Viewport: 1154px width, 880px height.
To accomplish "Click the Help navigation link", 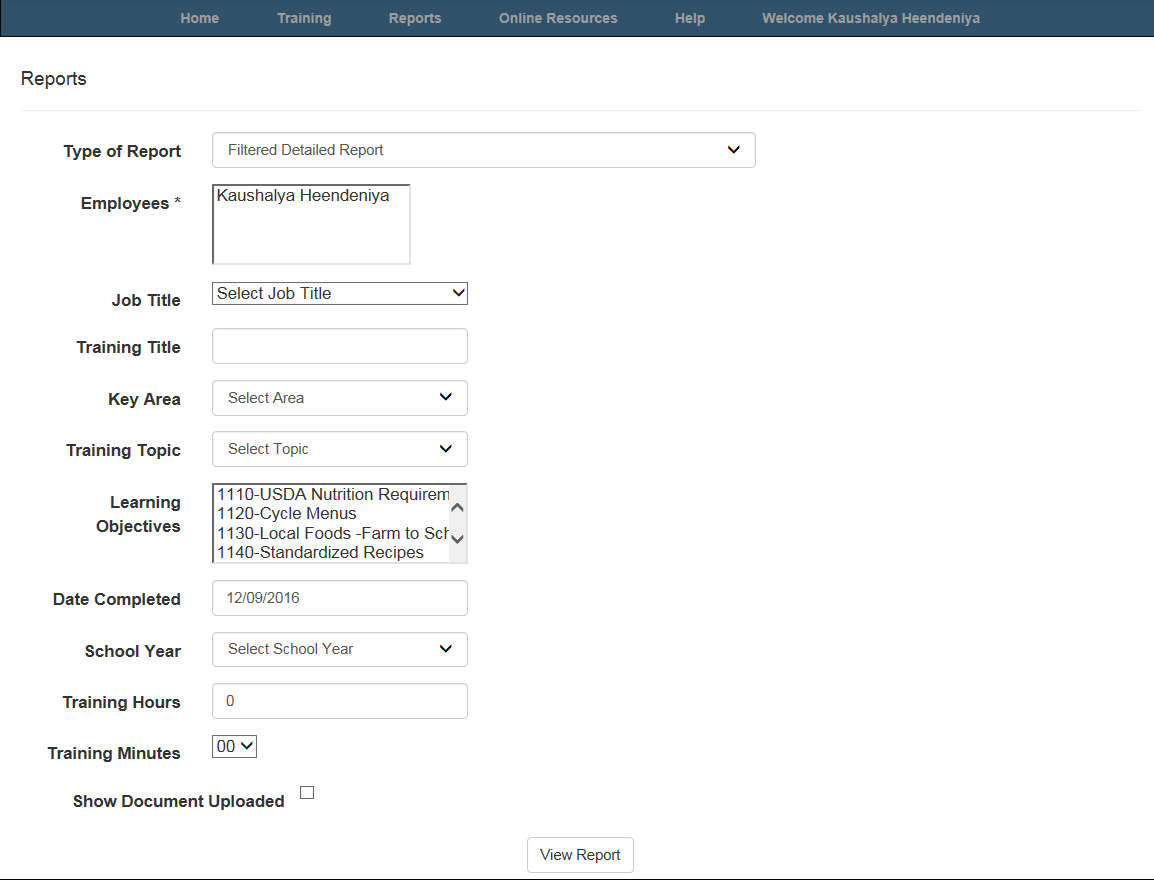I will [x=690, y=18].
